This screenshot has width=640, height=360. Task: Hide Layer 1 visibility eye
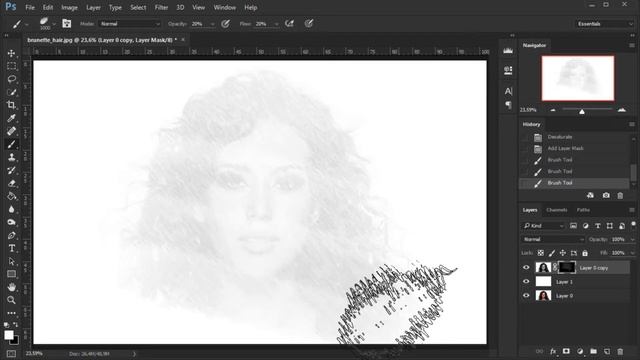point(526,282)
